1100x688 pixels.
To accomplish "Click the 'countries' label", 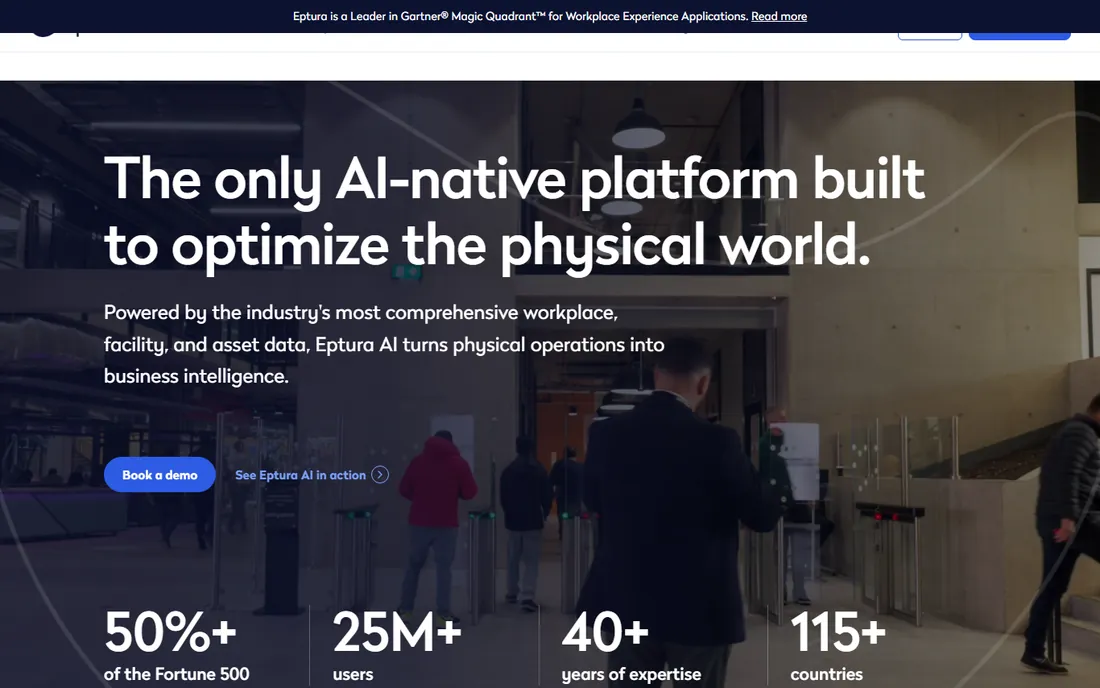I will (826, 674).
